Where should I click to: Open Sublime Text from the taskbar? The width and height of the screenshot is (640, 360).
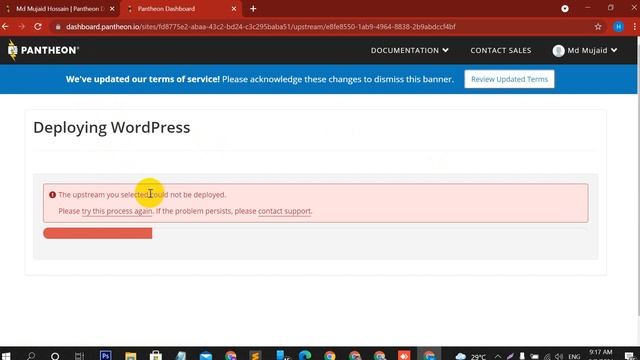pos(256,356)
